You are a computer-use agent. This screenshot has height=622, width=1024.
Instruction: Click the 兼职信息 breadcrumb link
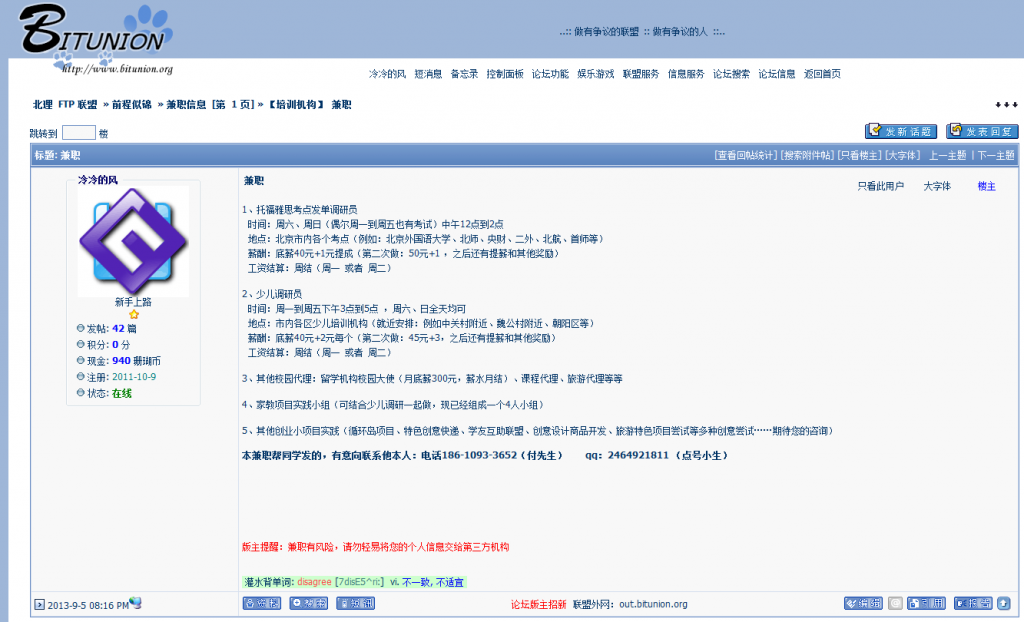pos(186,104)
